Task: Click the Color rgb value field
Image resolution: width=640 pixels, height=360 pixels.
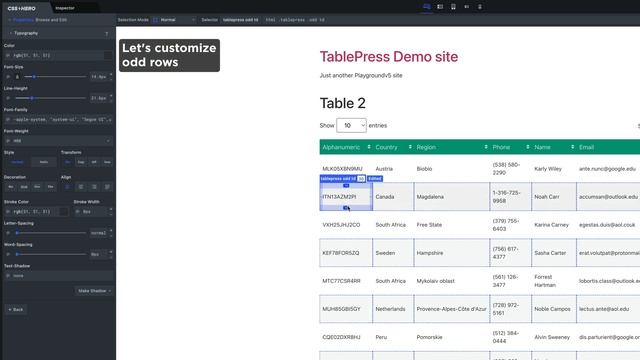Action: point(53,55)
